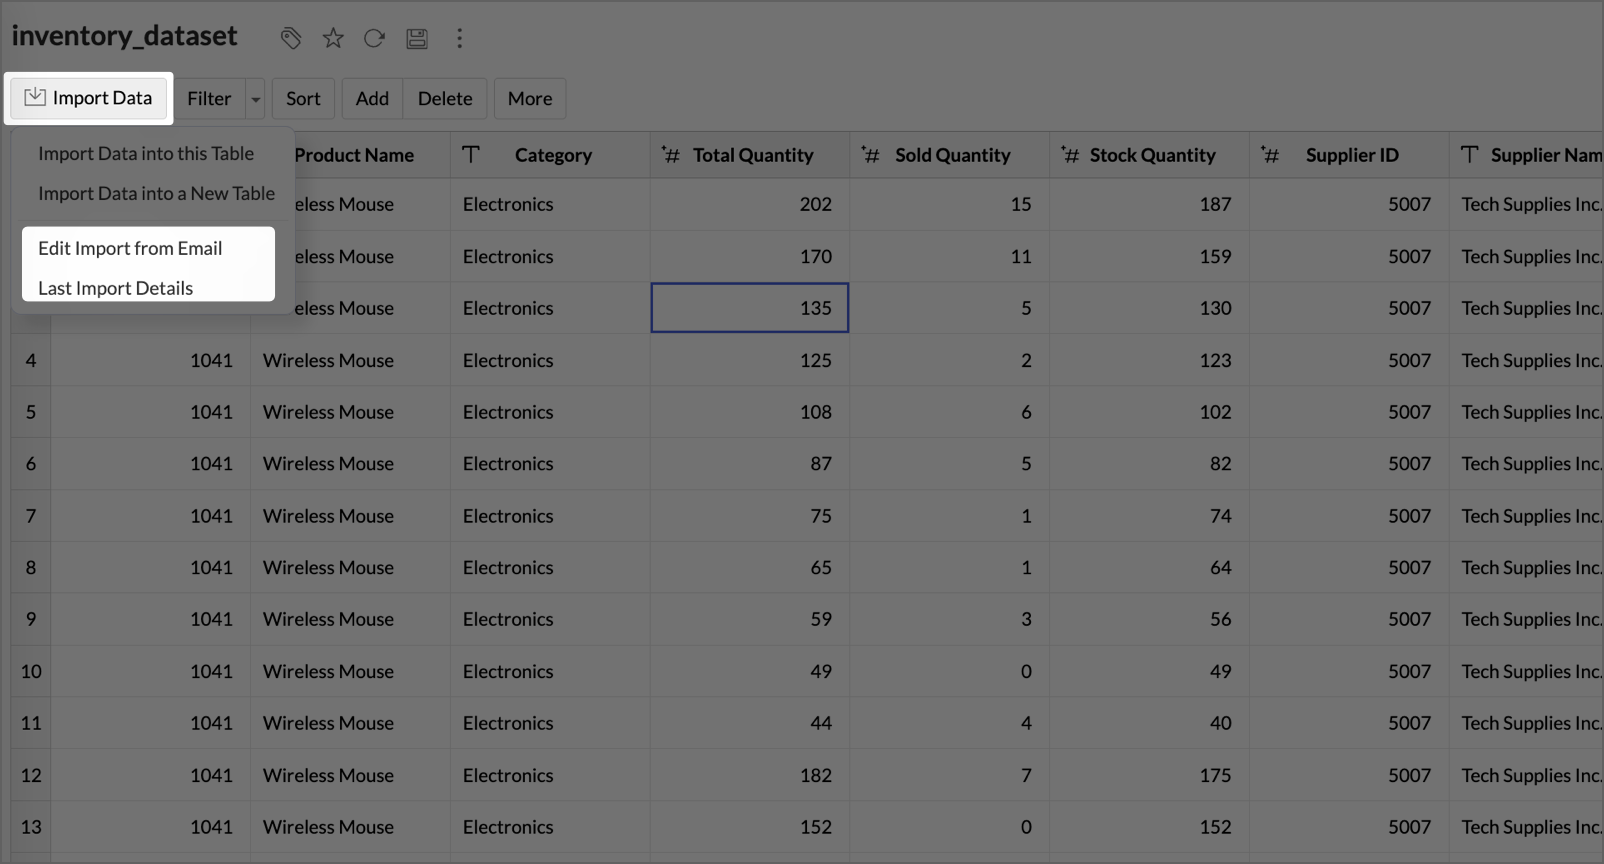Select row number 10
Screen dimensions: 1604x864
pyautogui.click(x=31, y=671)
